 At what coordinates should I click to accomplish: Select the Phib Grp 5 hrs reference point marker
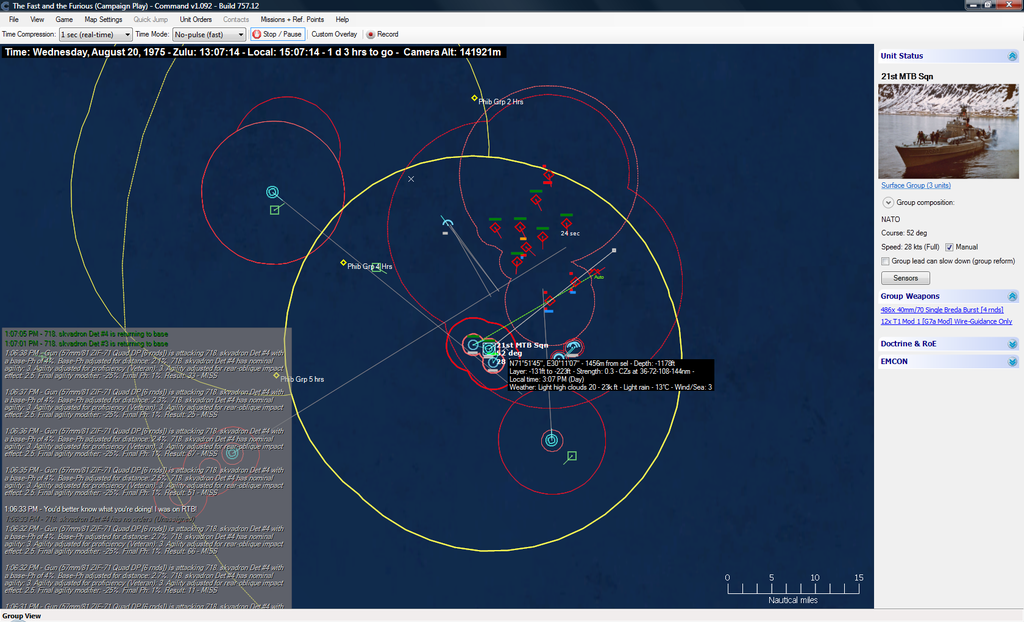coord(277,376)
